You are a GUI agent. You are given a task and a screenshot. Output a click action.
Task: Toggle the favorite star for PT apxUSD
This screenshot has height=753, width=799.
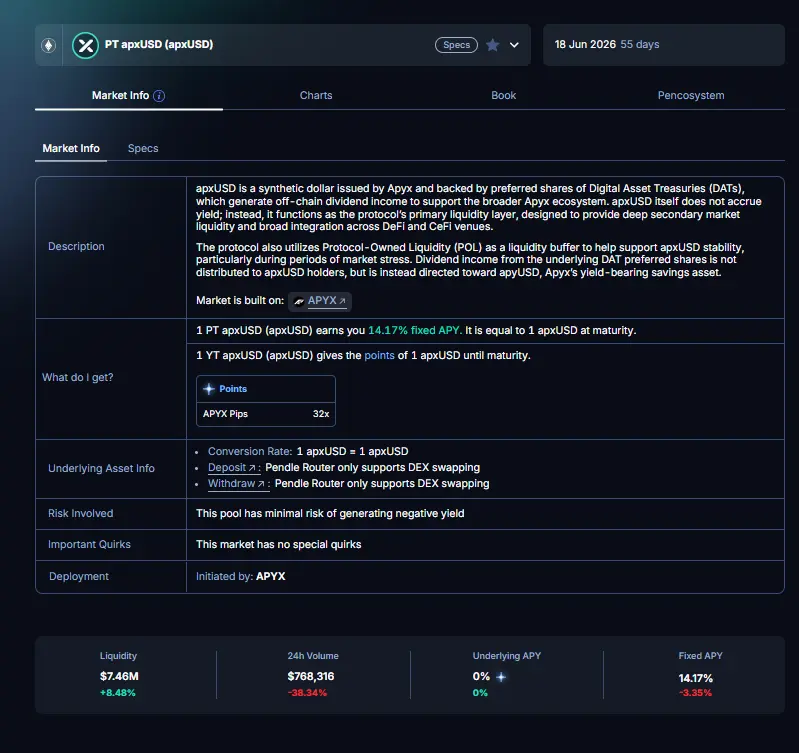492,45
